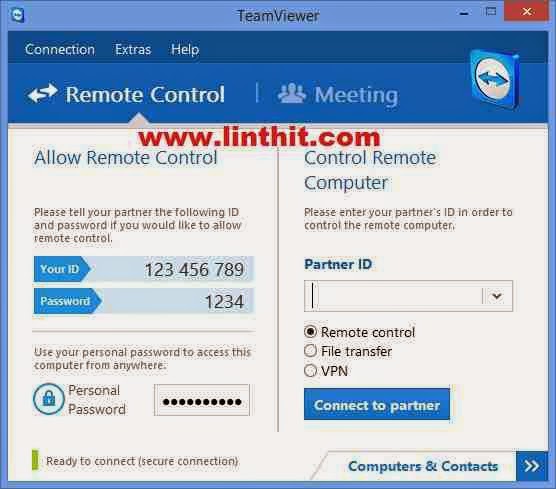Click the Personal Password field
556x489 pixels.
(x=202, y=400)
